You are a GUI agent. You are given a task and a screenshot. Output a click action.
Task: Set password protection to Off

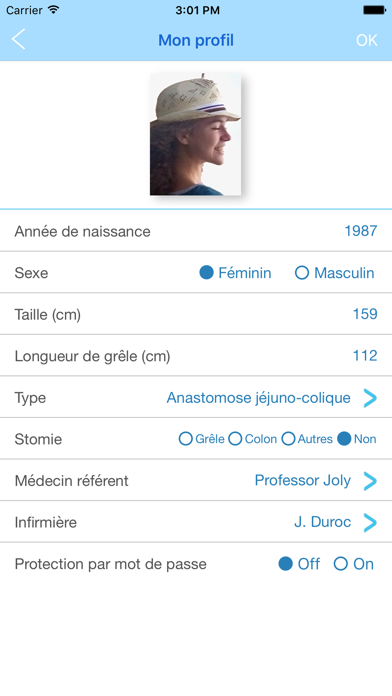[x=285, y=564]
